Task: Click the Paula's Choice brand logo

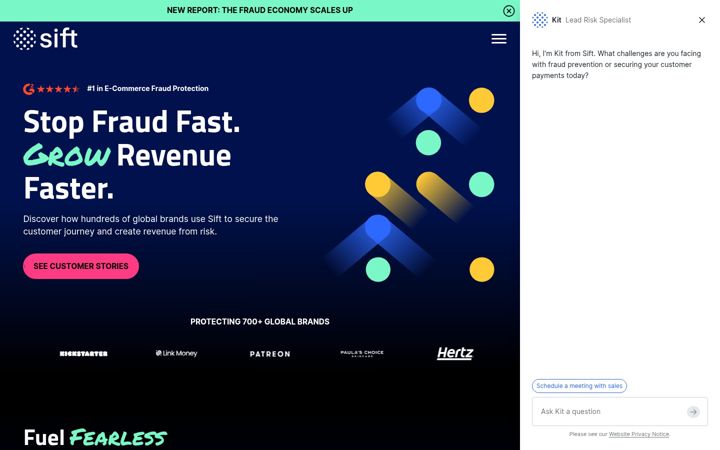Action: click(362, 353)
